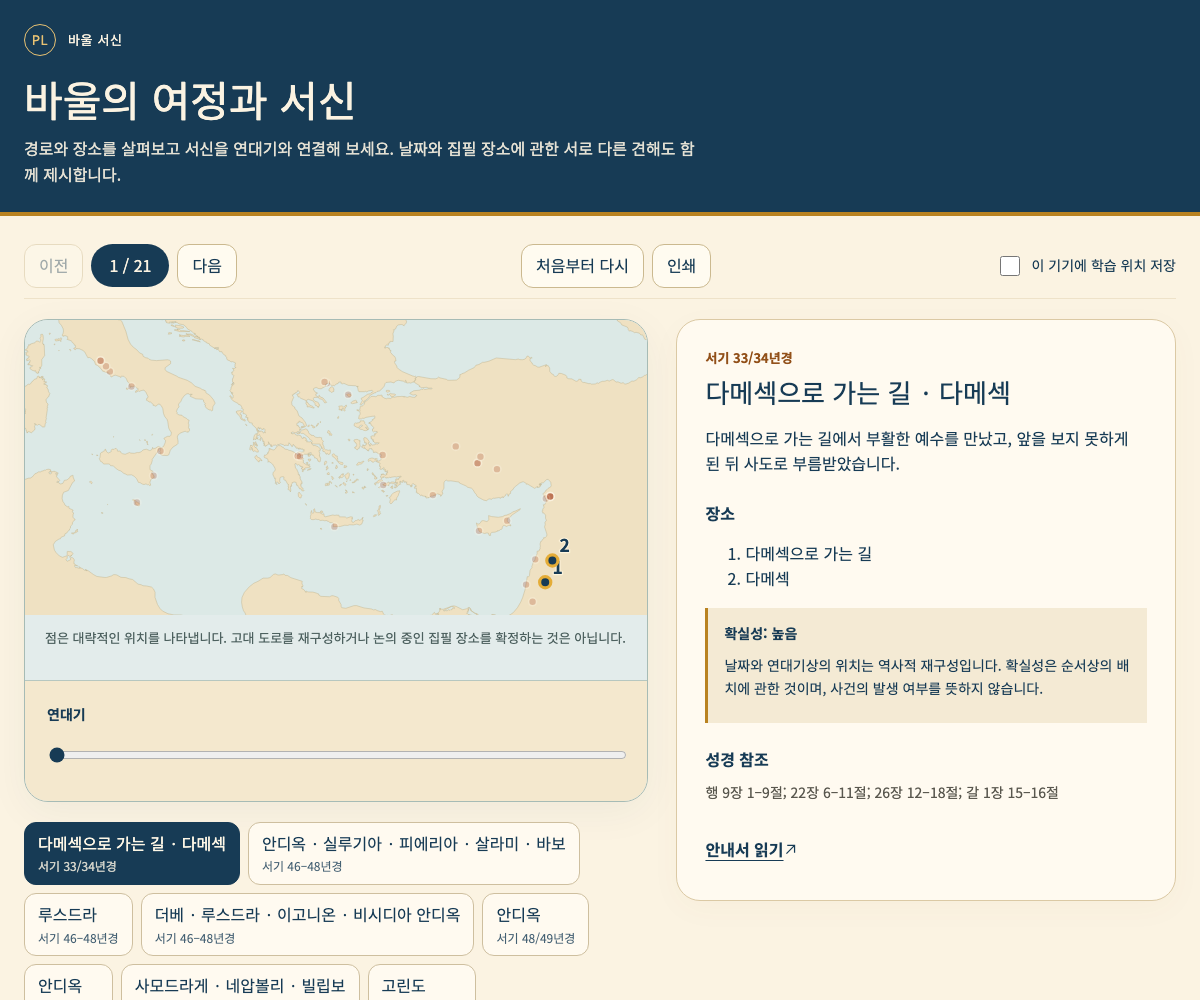This screenshot has width=1200, height=1000.
Task: Go to the next stop with 다음
Action: 207,266
